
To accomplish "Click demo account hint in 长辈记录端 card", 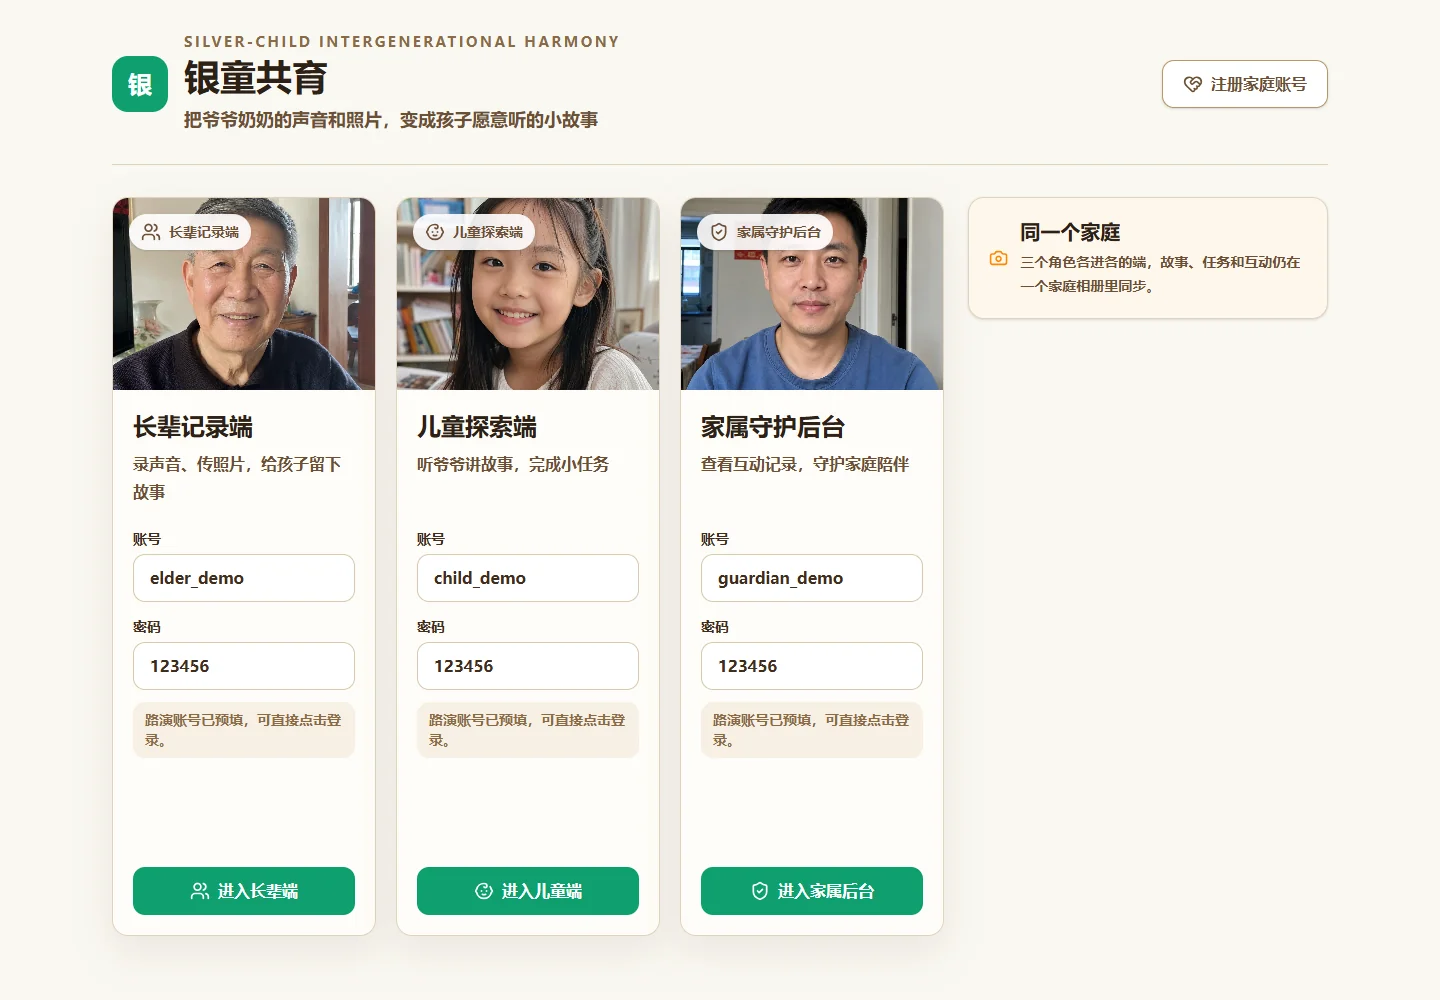I will point(244,730).
